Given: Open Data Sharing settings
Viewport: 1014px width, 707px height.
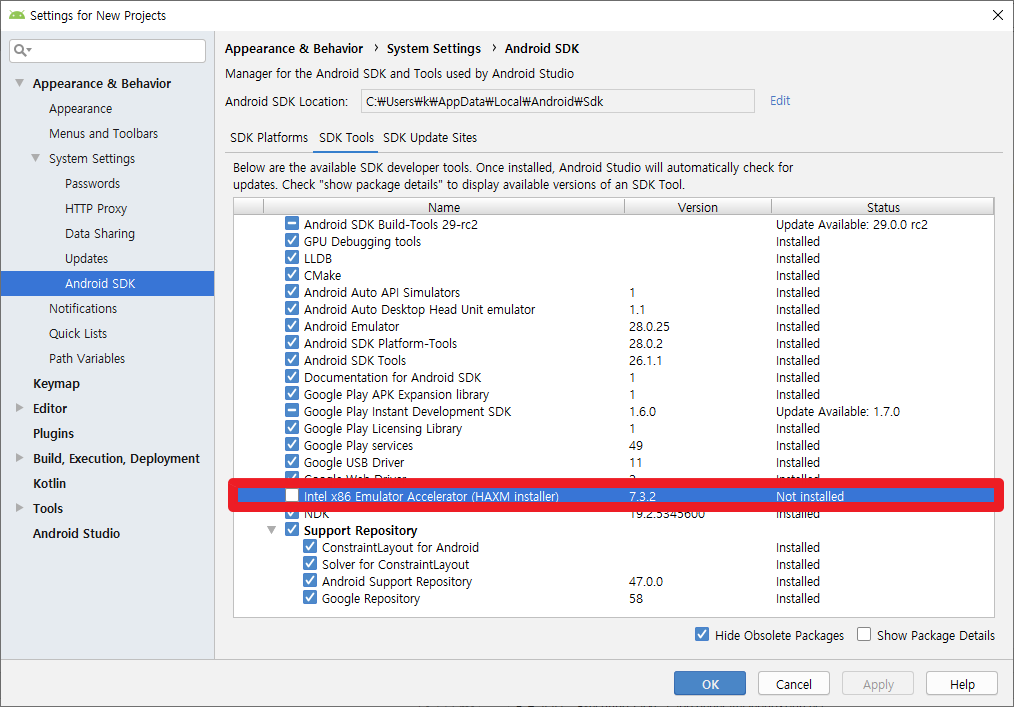Looking at the screenshot, I should point(100,234).
